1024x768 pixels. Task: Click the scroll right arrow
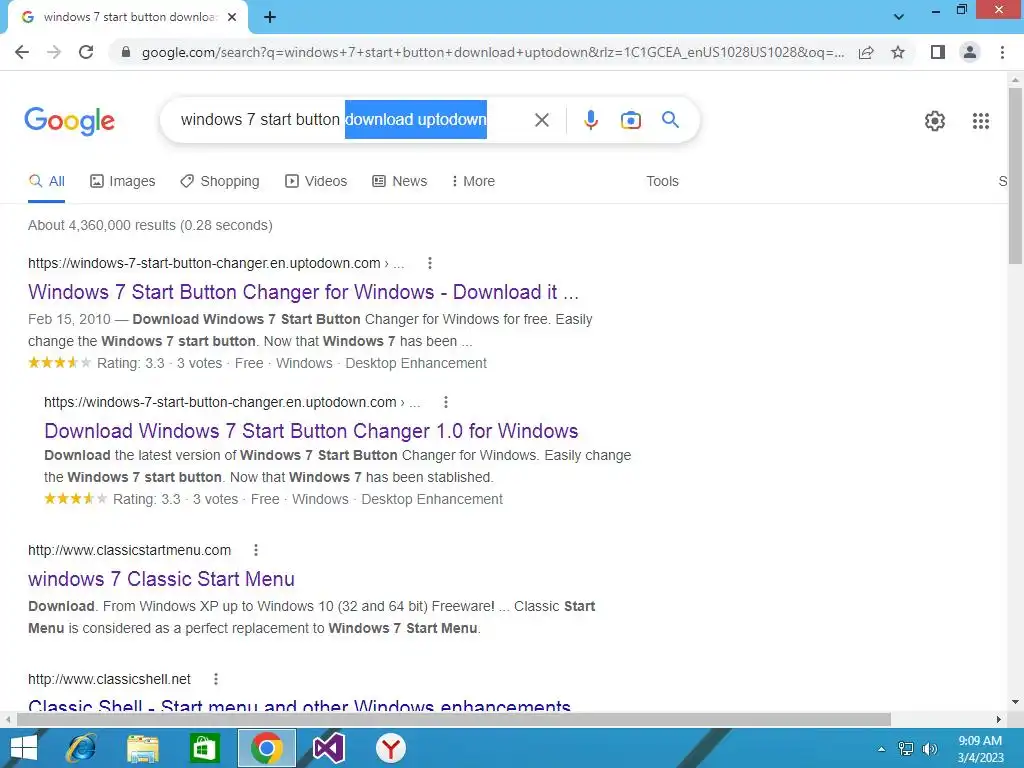(999, 719)
